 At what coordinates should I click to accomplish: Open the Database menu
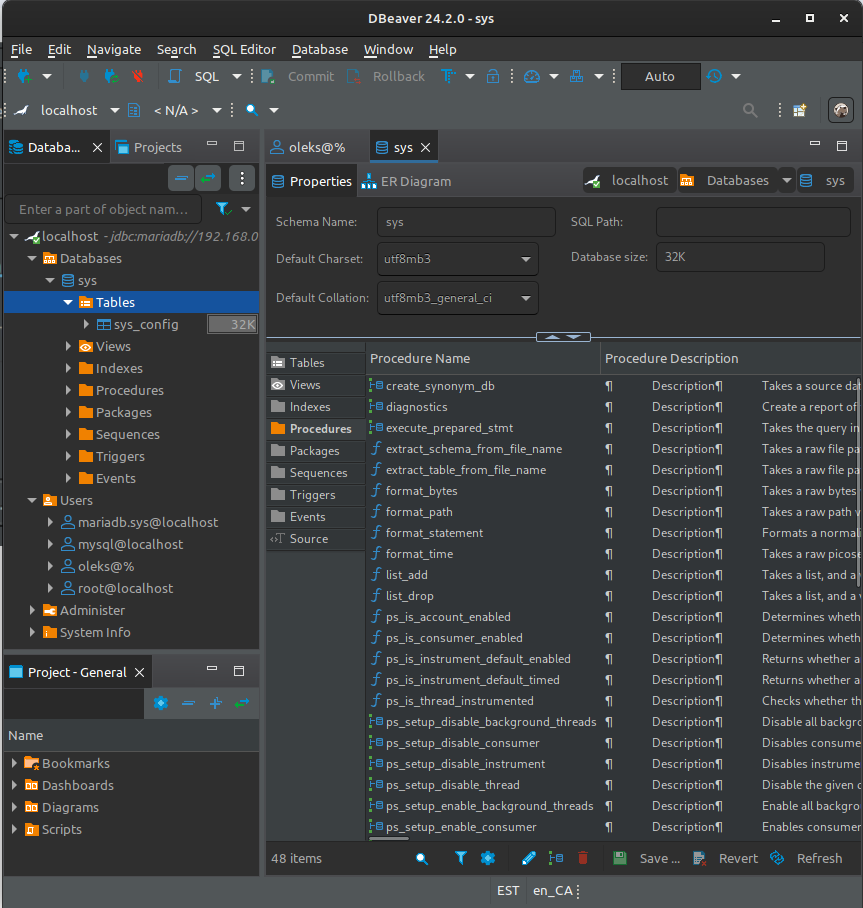tap(320, 50)
